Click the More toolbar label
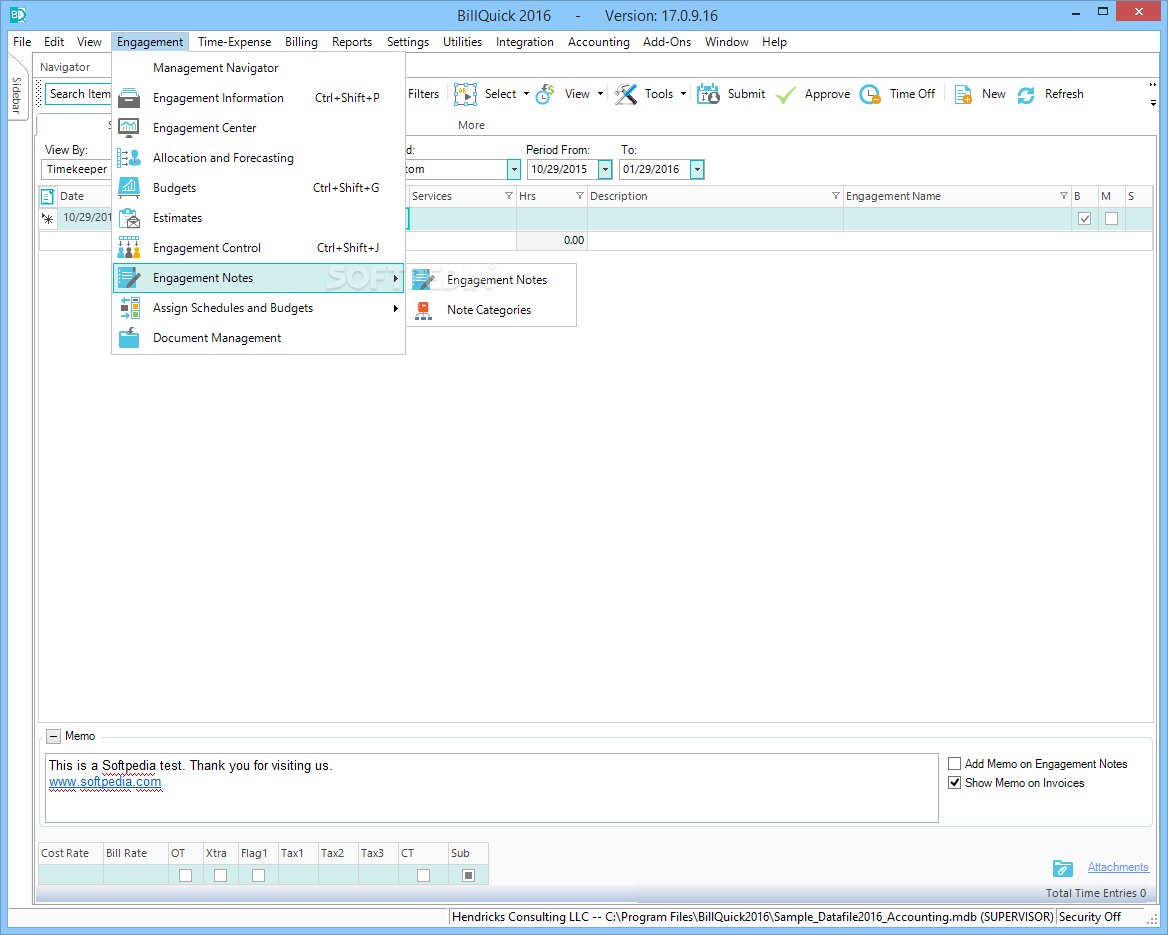Viewport: 1168px width, 935px height. click(x=471, y=125)
